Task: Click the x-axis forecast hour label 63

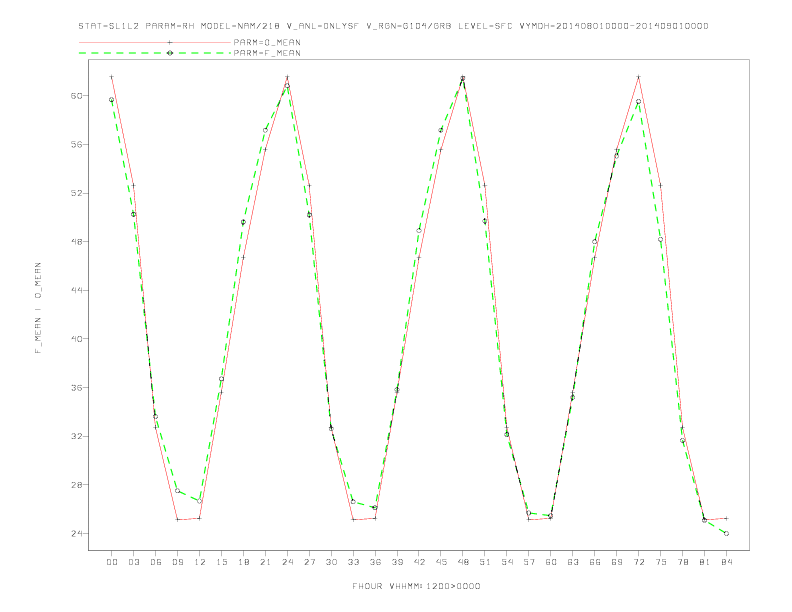Action: point(573,562)
